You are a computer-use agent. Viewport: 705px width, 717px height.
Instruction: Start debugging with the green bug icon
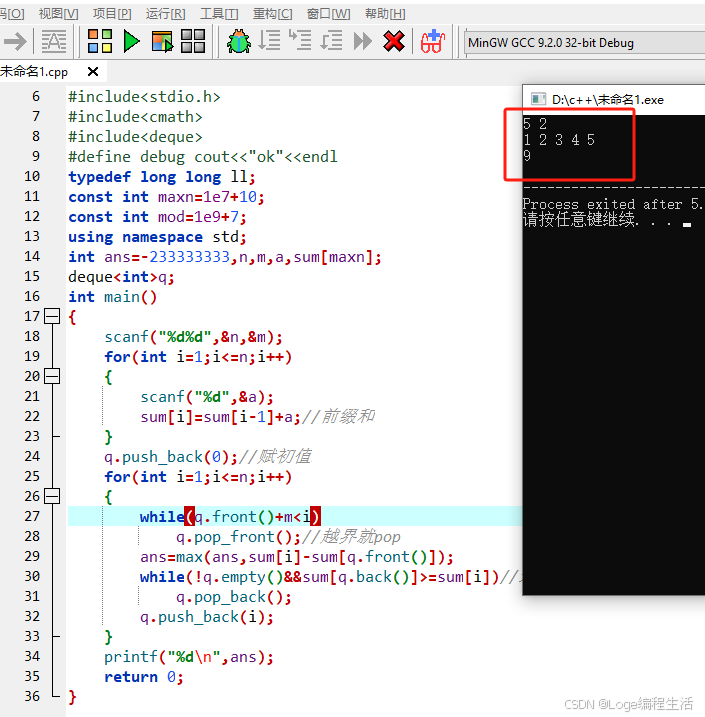click(x=239, y=42)
